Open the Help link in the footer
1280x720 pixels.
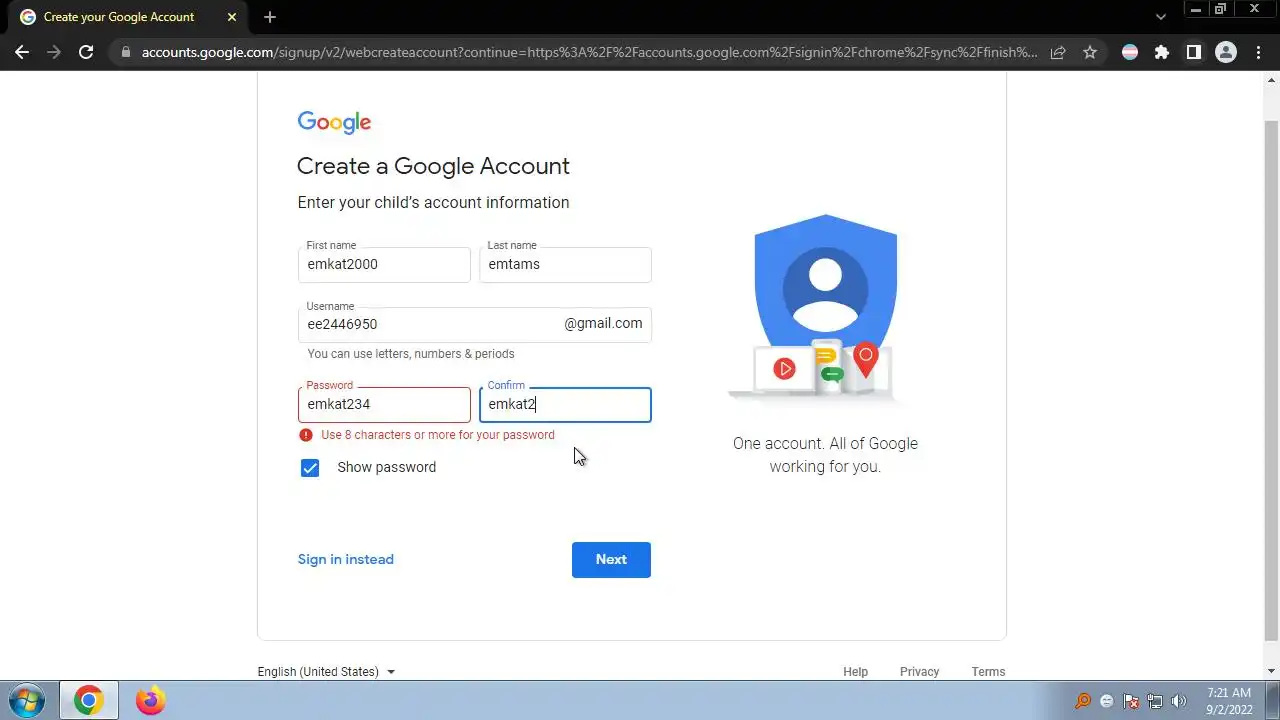tap(855, 672)
